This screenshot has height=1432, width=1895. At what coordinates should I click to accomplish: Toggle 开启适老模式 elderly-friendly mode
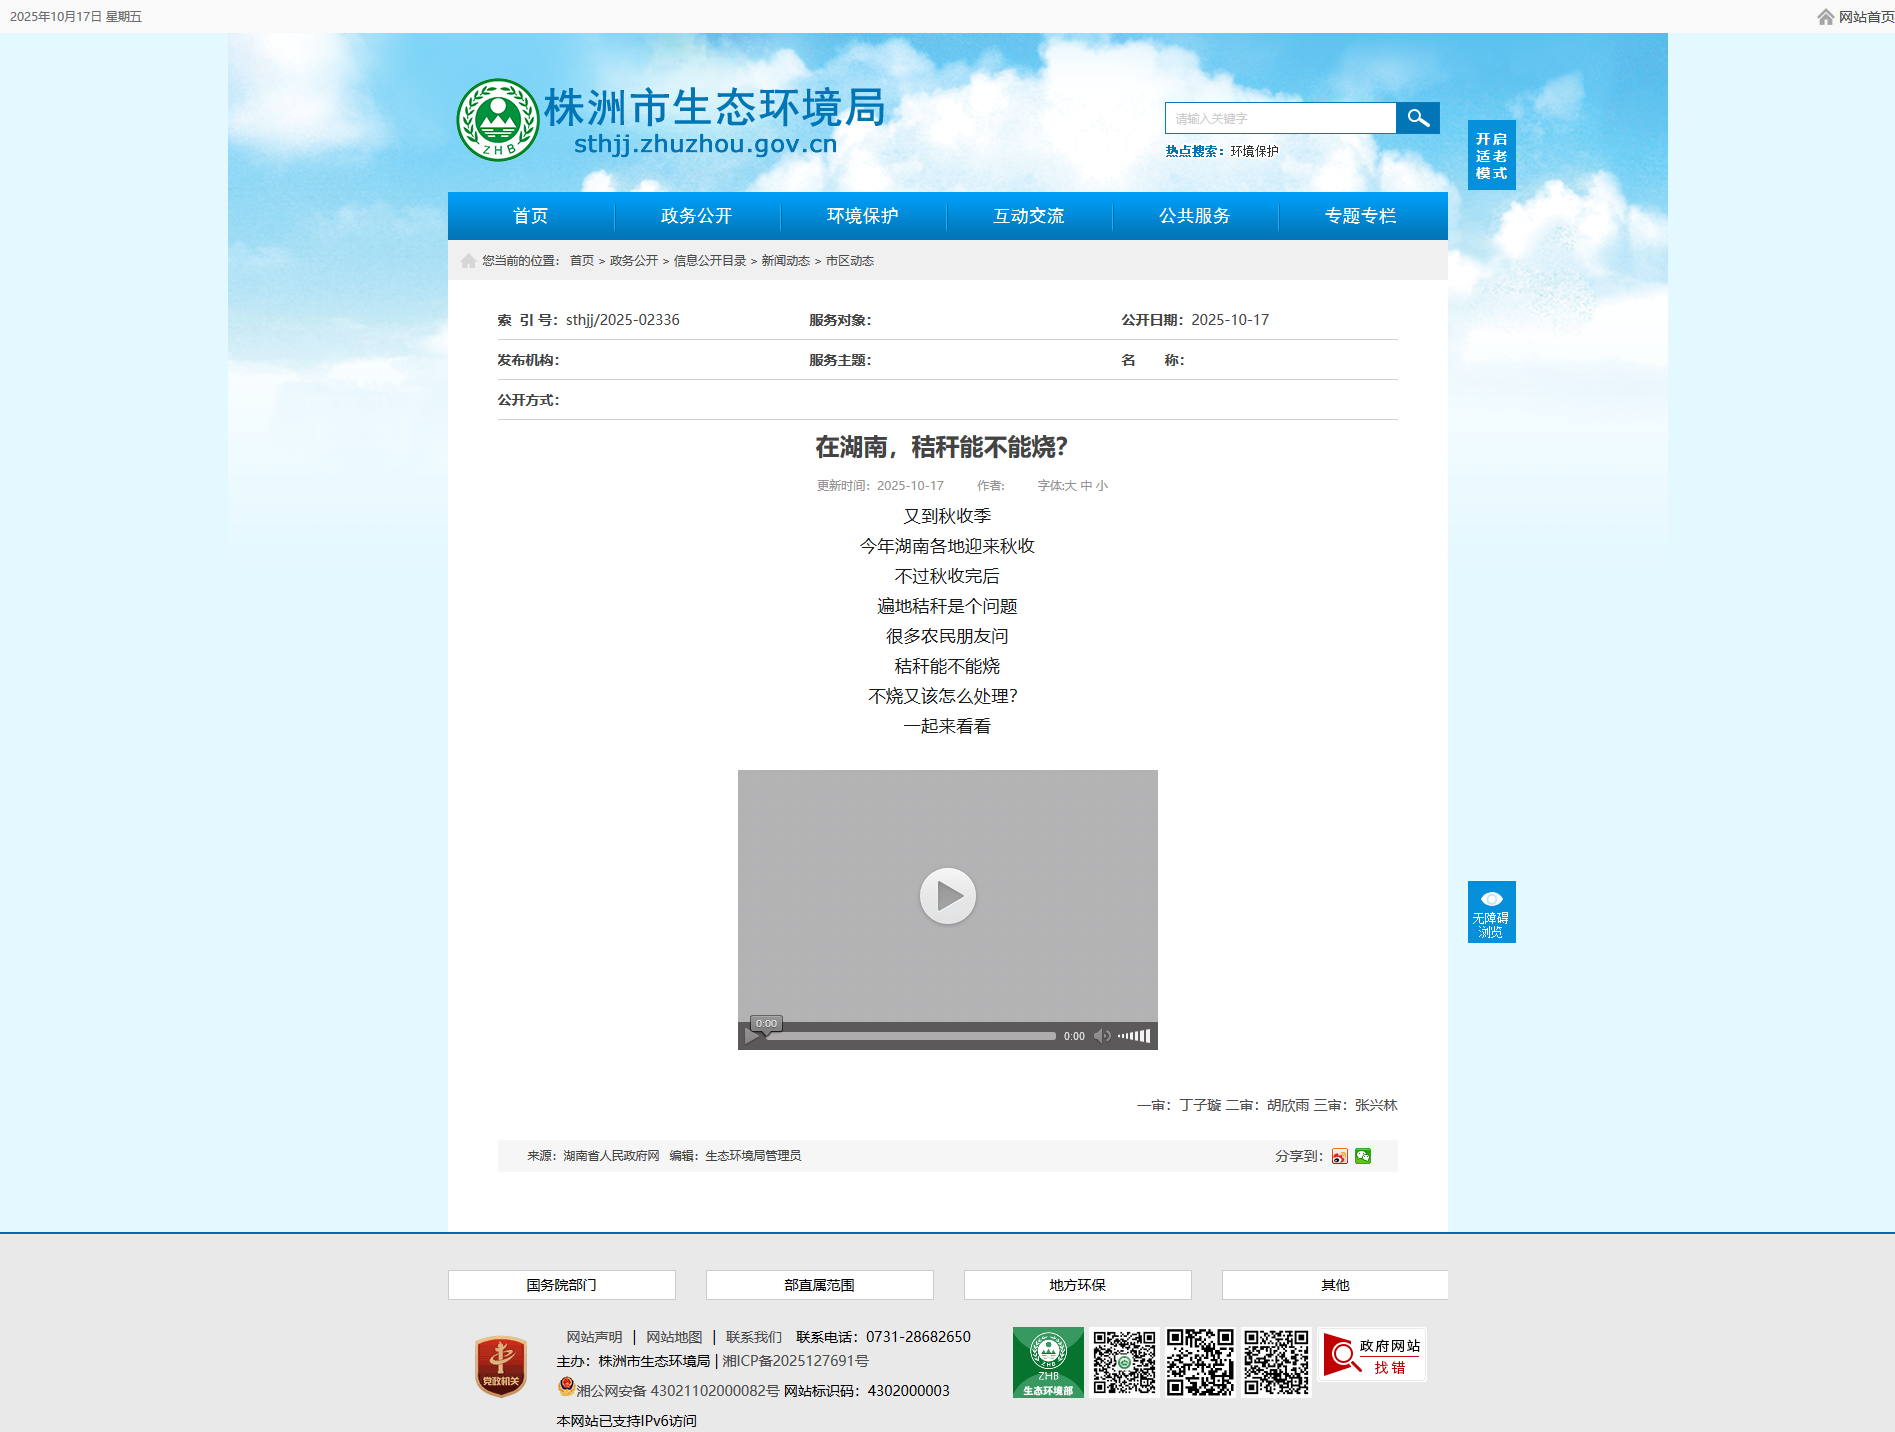point(1491,155)
